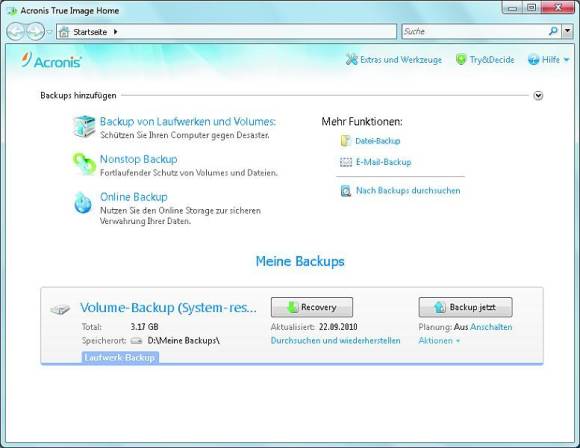The image size is (580, 448).
Task: Click the Acronis logo
Action: coord(51,61)
